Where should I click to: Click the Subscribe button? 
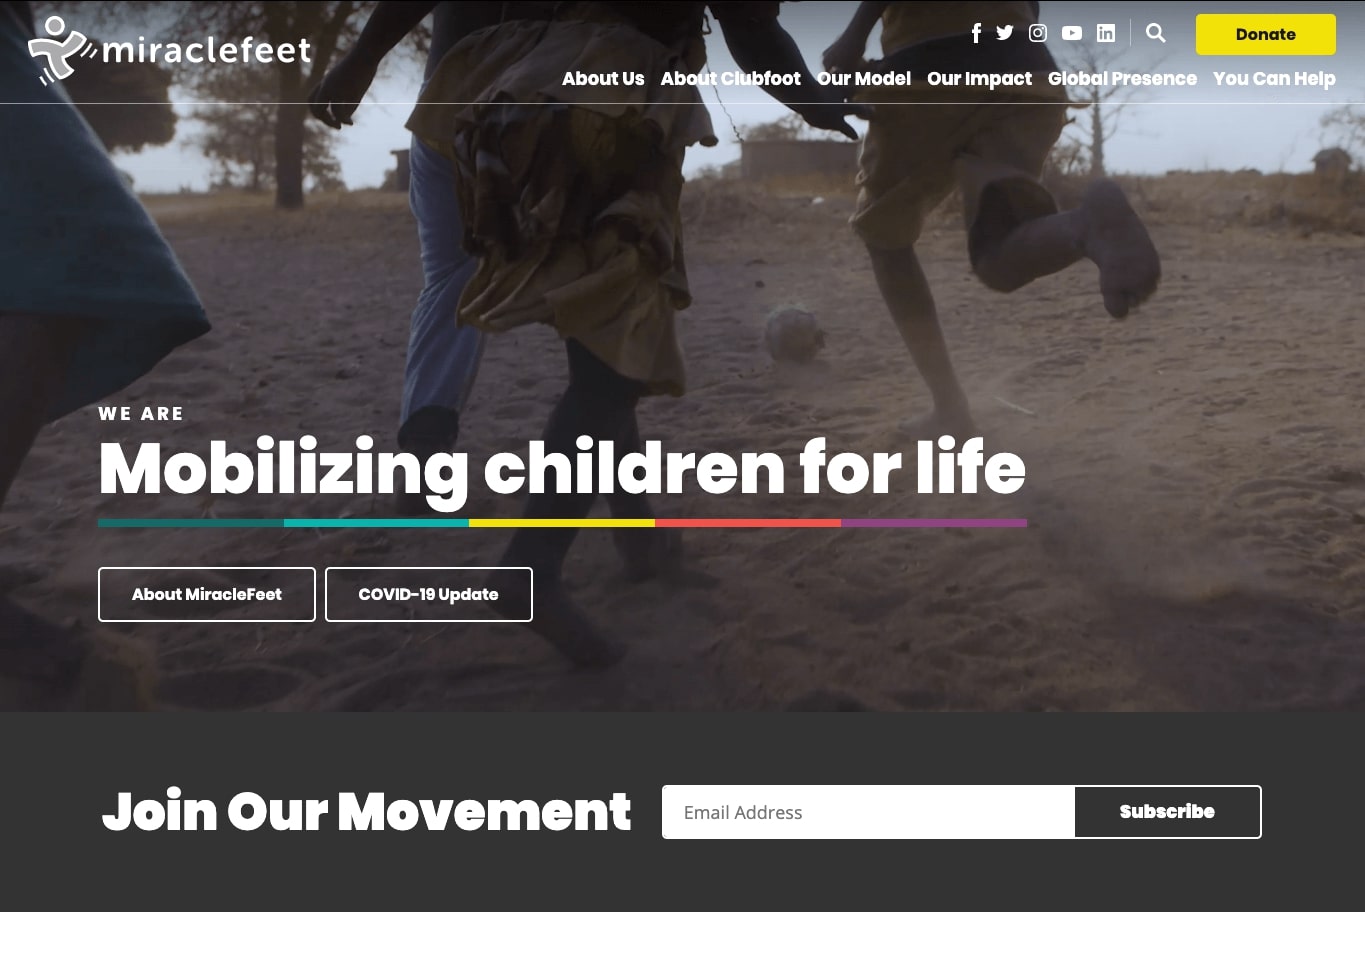pos(1167,812)
